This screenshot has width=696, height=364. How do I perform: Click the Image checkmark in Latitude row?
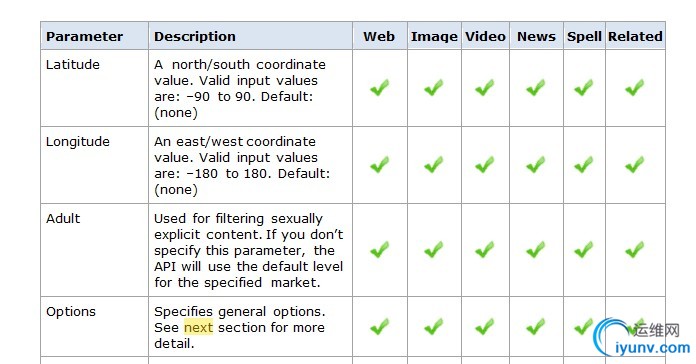pos(434,87)
